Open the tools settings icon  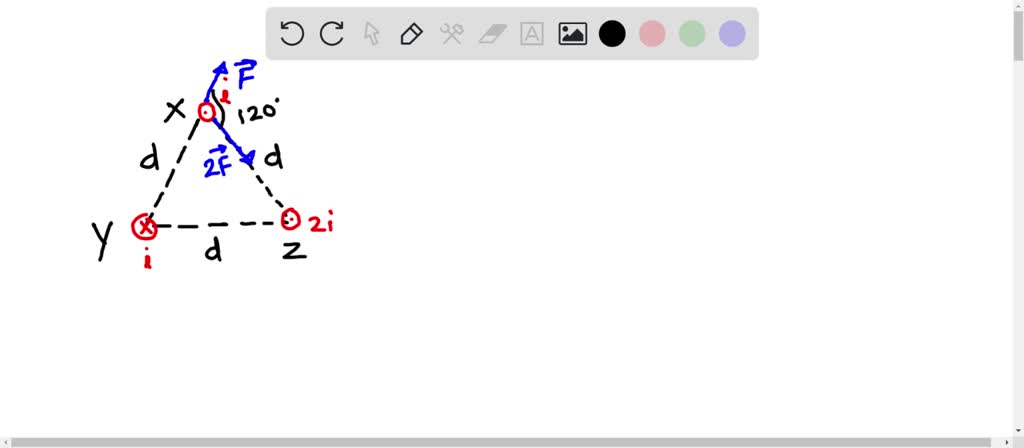point(451,33)
